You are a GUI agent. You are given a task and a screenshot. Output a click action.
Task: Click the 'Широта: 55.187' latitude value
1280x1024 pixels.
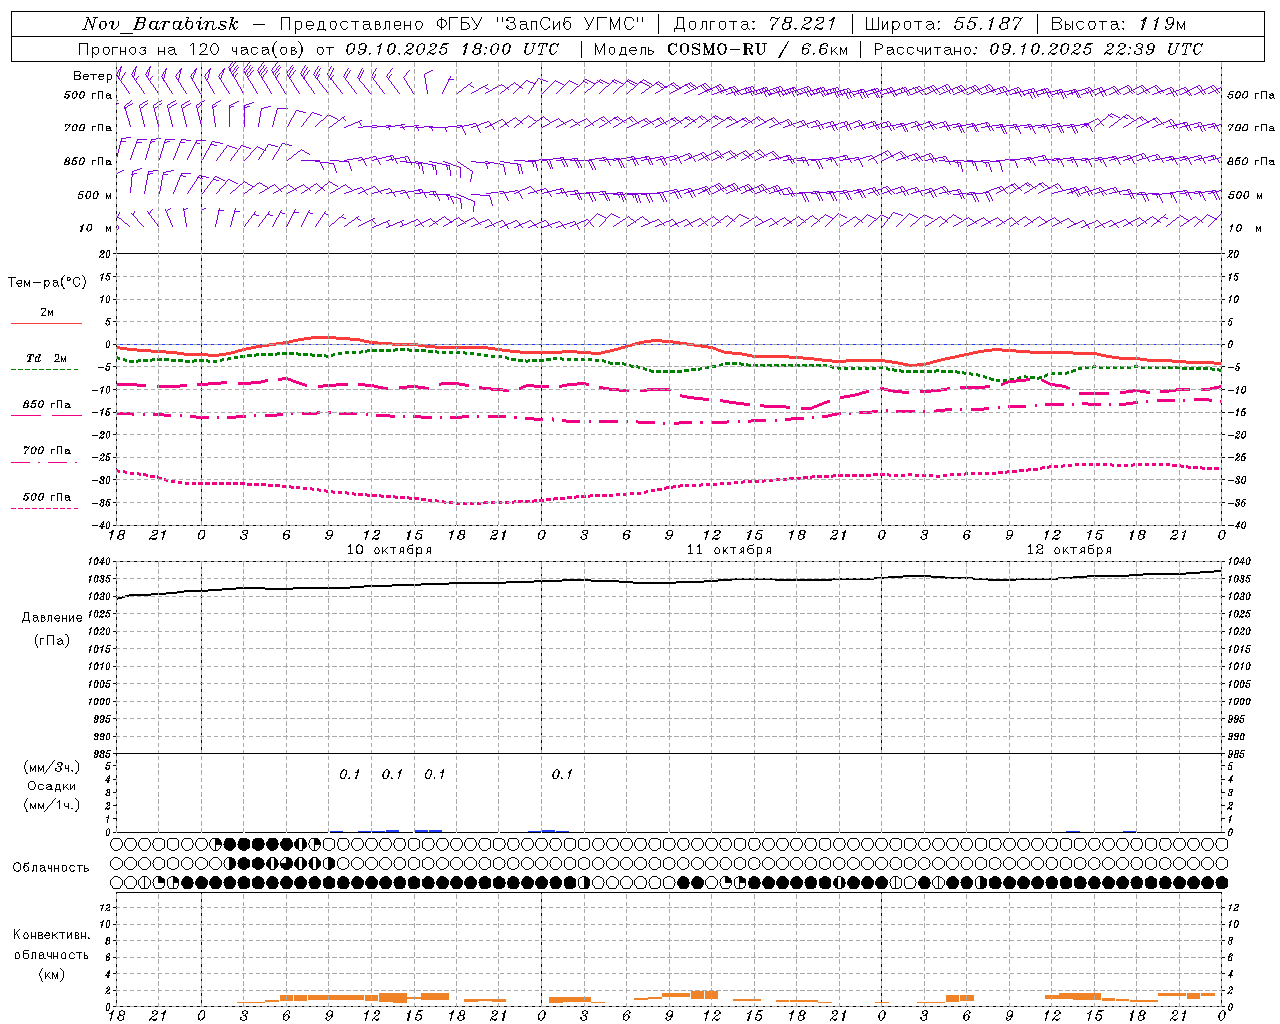click(944, 24)
